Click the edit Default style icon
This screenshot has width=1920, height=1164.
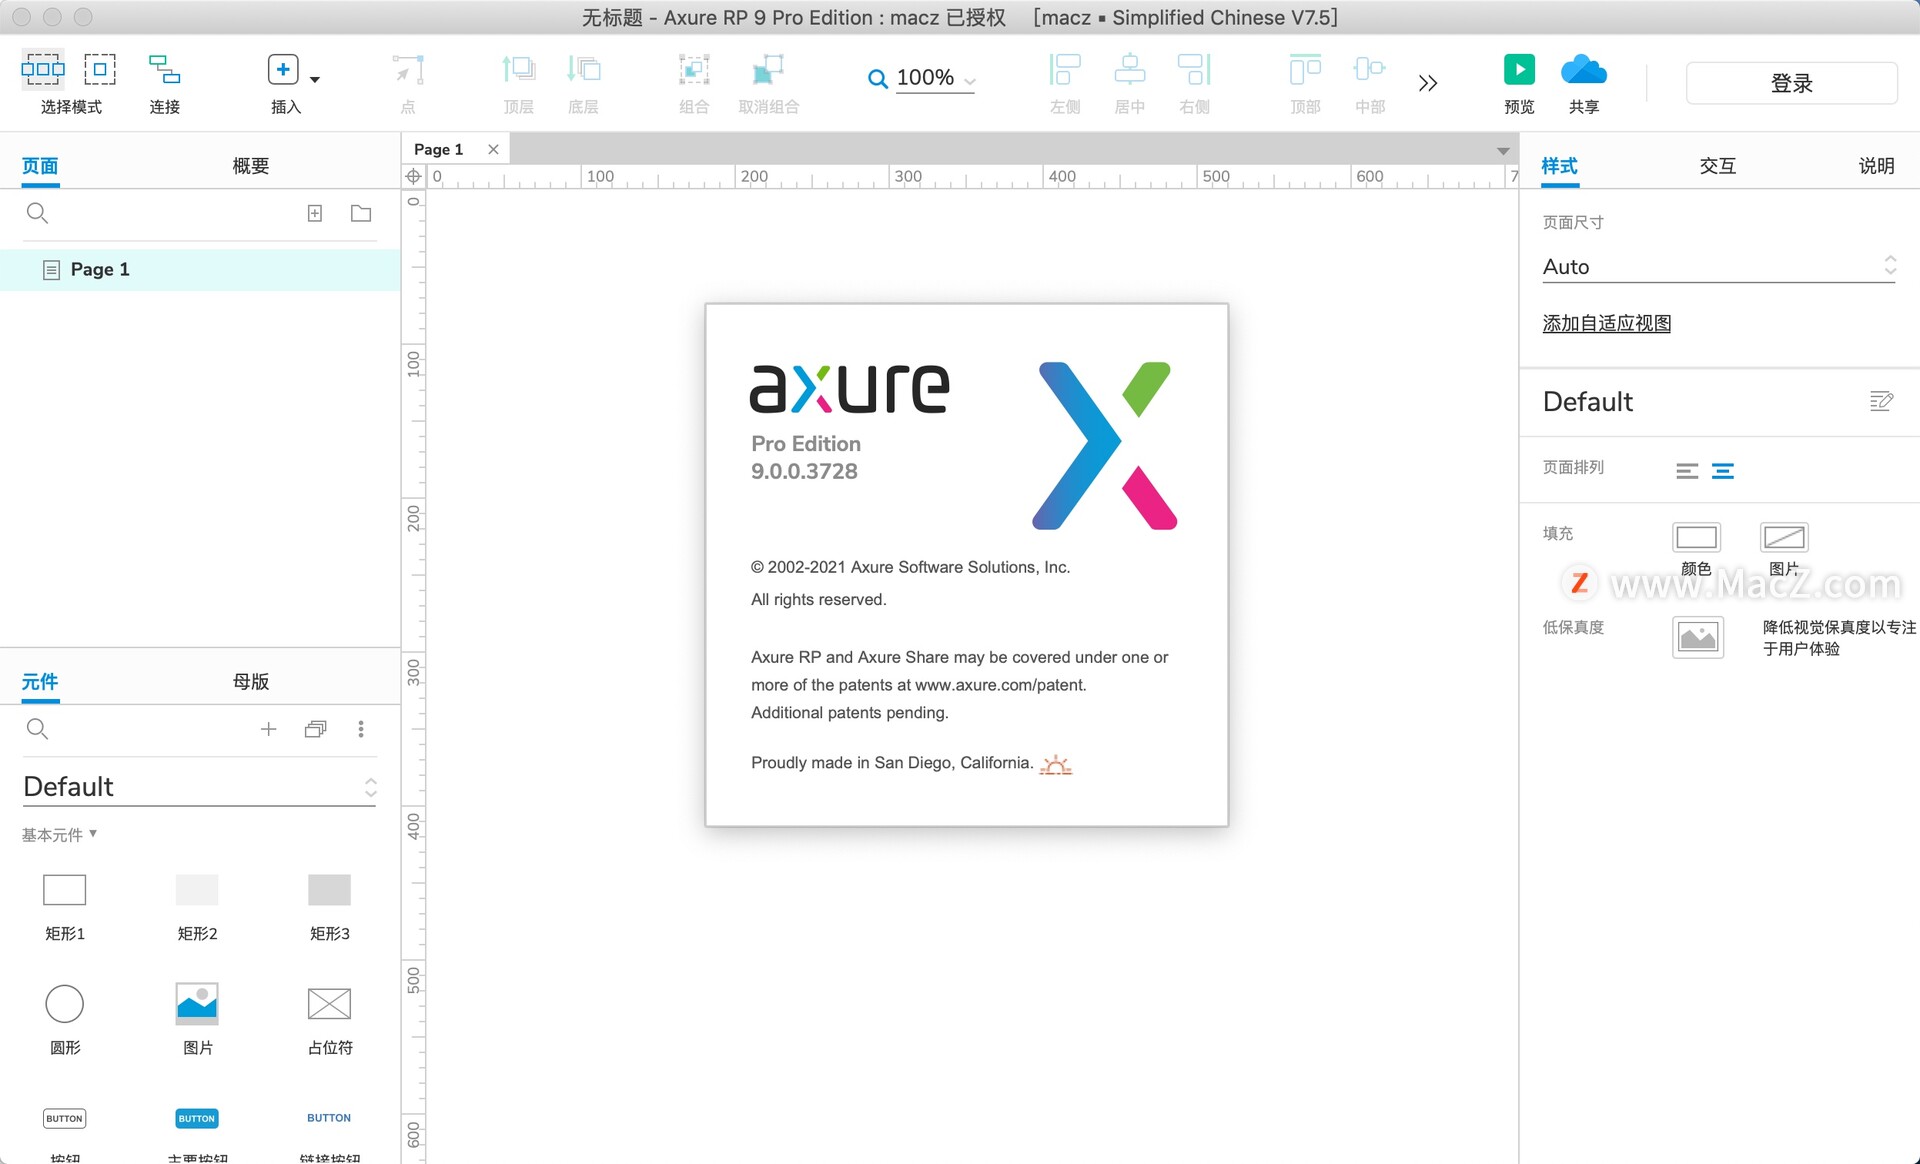(1881, 401)
